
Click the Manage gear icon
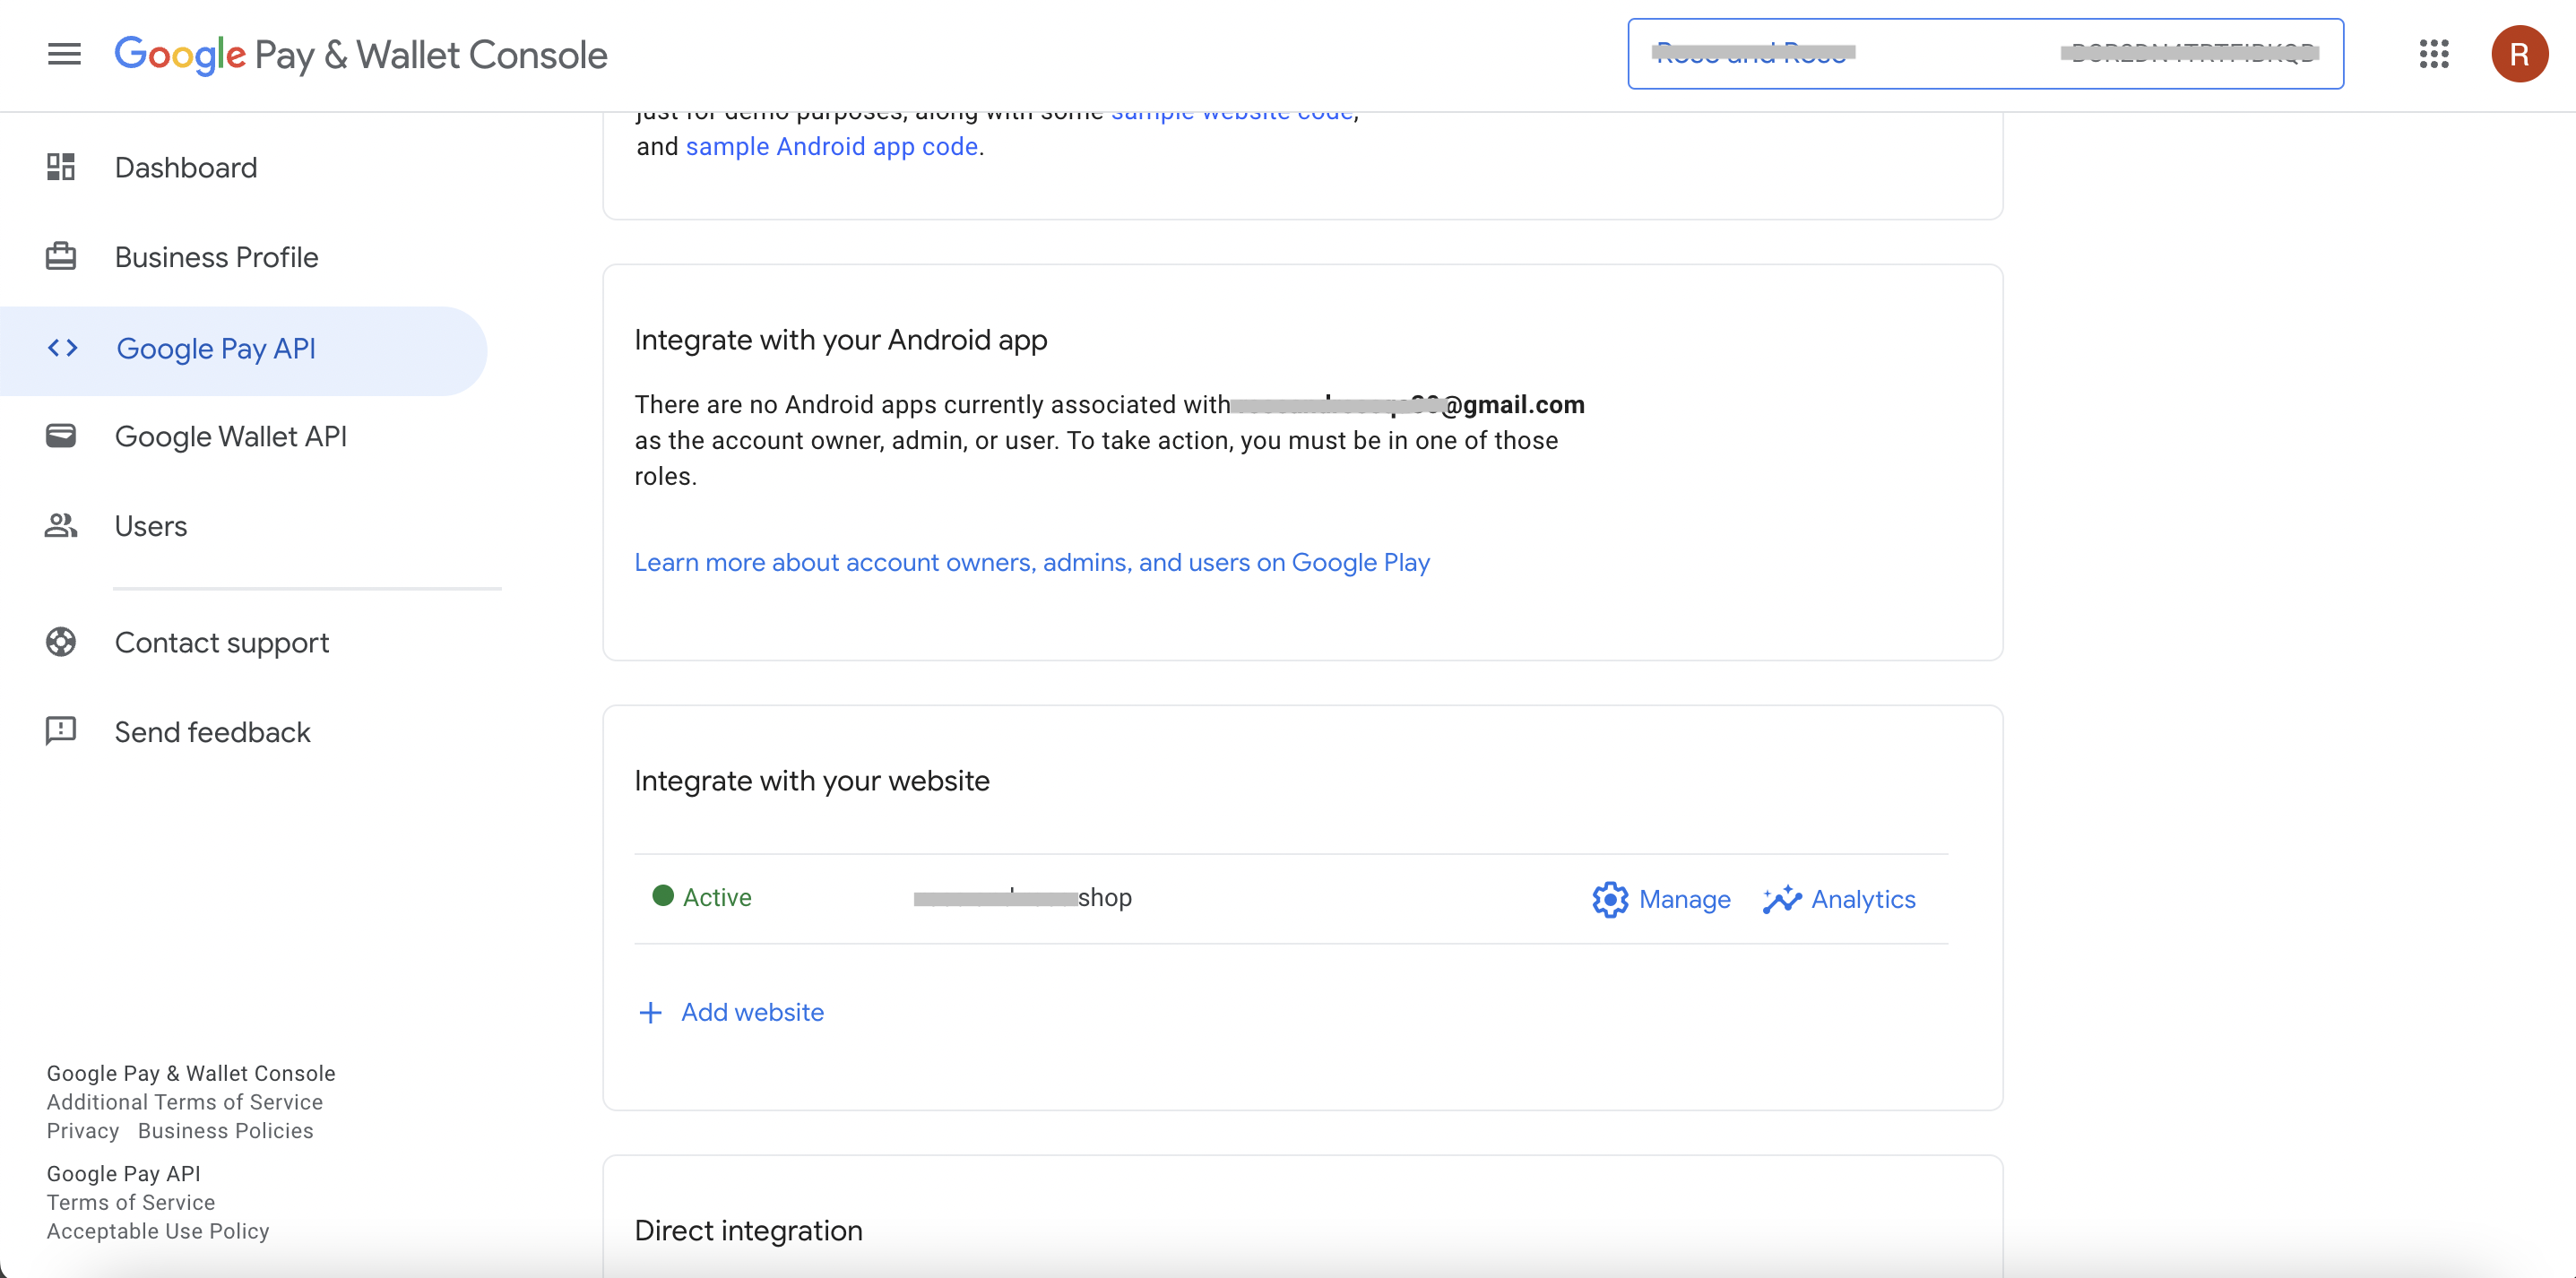pyautogui.click(x=1610, y=899)
